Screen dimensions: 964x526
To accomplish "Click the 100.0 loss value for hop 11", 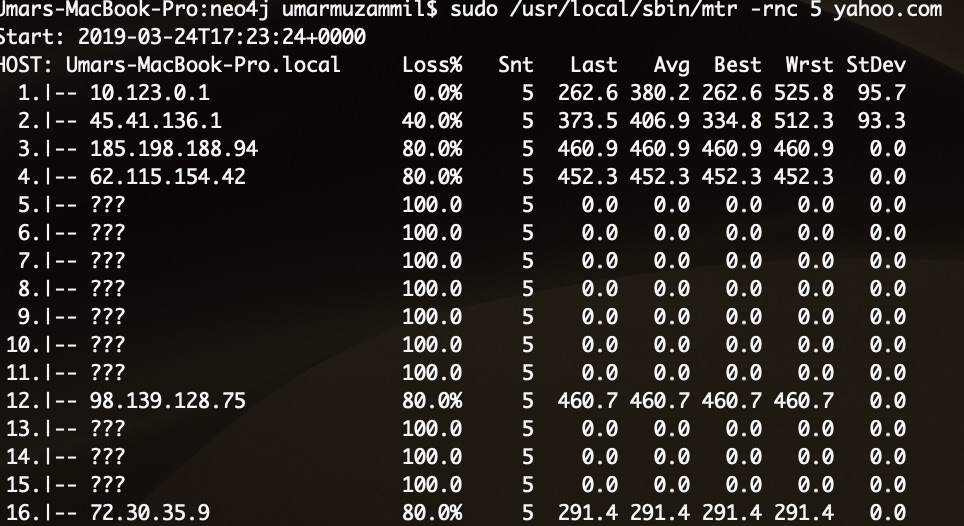I will point(432,372).
